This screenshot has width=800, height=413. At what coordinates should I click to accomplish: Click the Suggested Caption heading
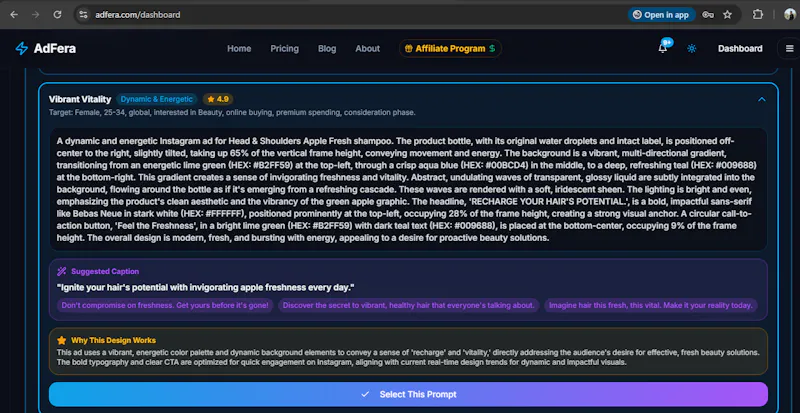point(105,271)
